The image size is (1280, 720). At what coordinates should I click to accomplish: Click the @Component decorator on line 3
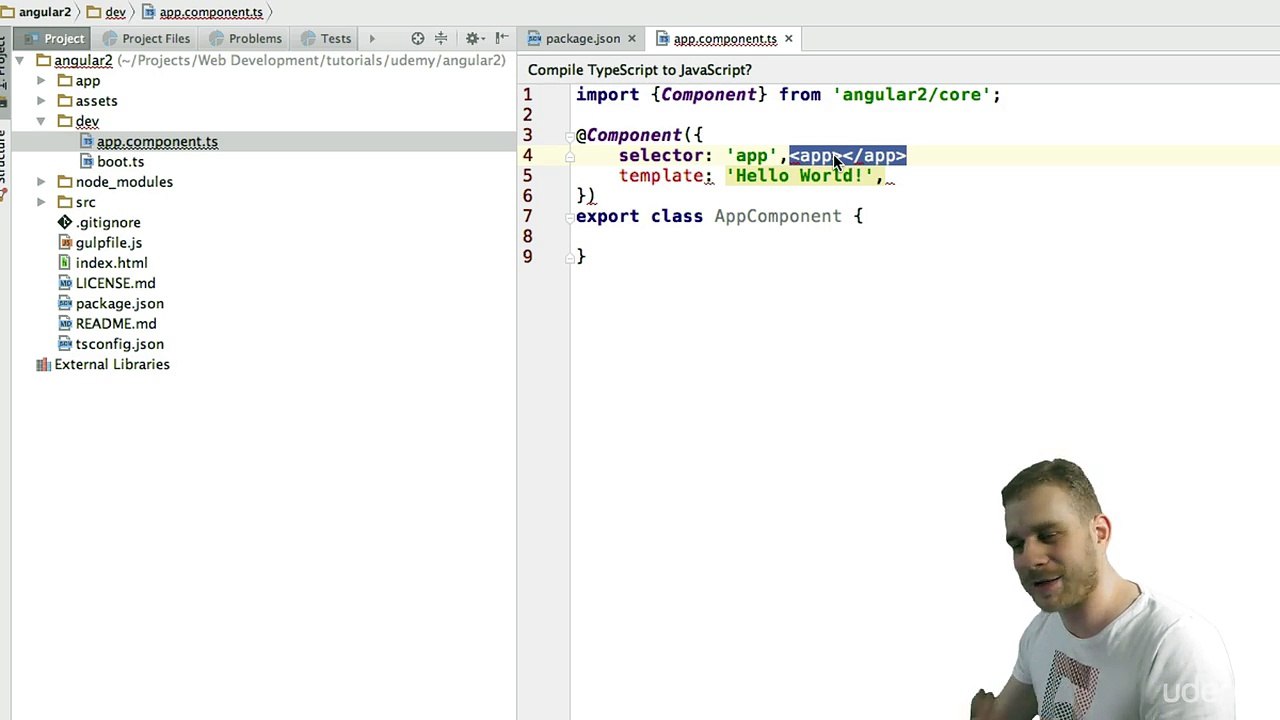[628, 135]
